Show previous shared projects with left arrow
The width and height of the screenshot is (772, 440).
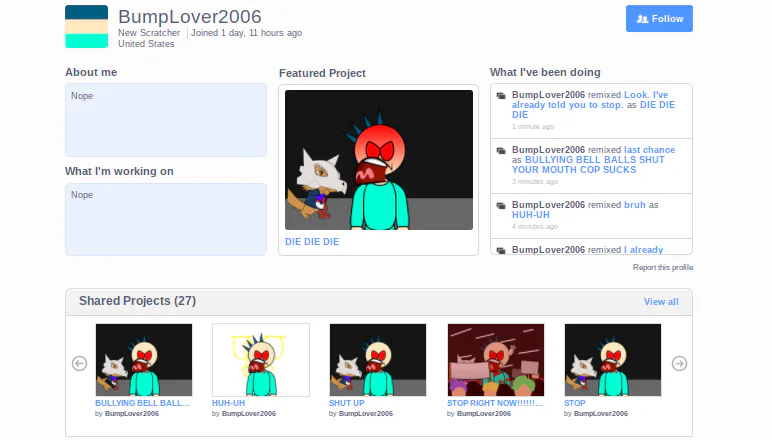(x=79, y=364)
